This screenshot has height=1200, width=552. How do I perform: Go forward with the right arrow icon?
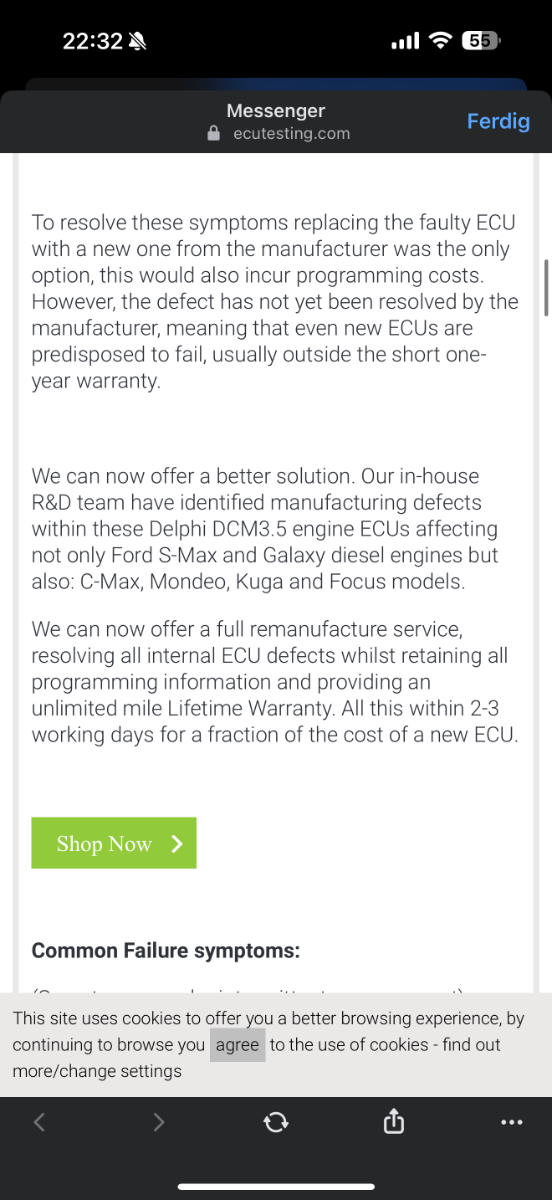point(158,1123)
